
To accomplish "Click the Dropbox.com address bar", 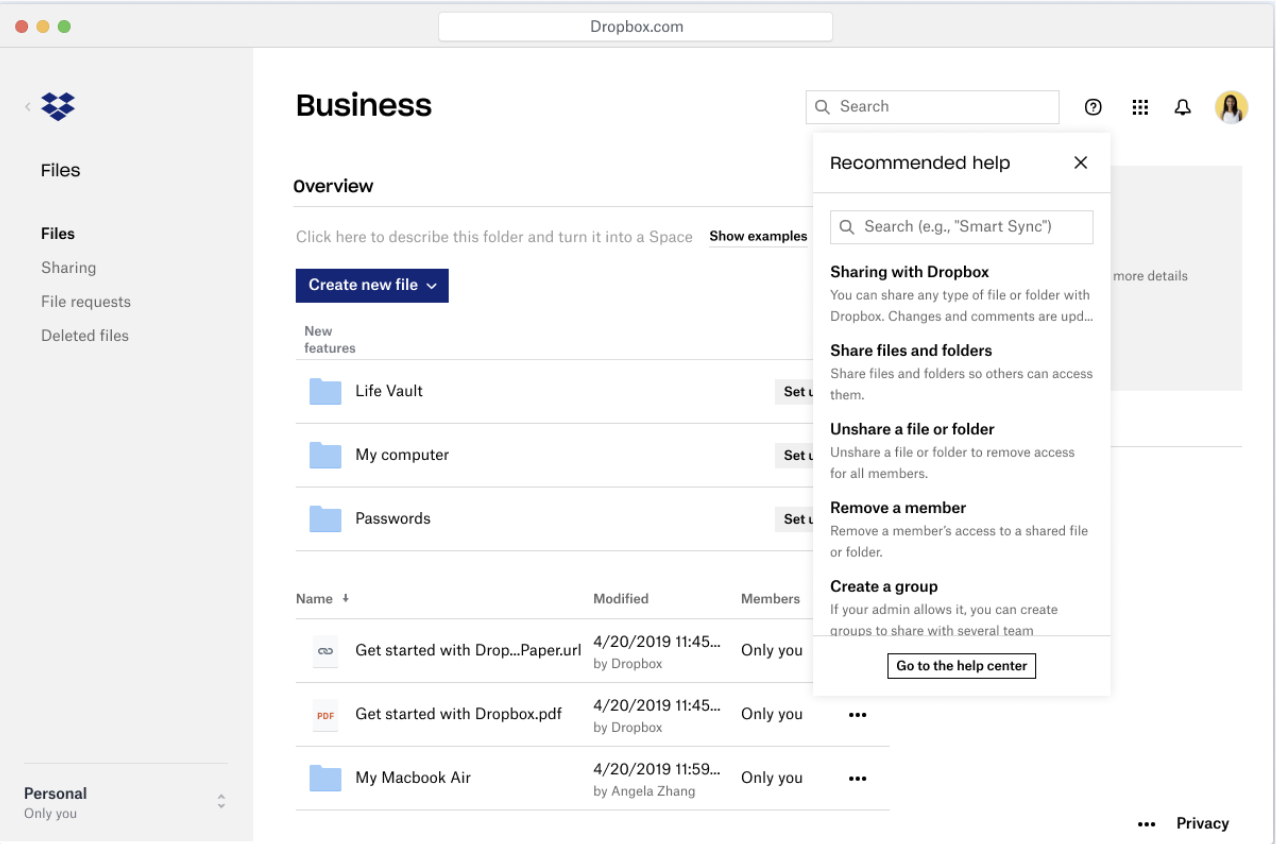I will click(636, 27).
